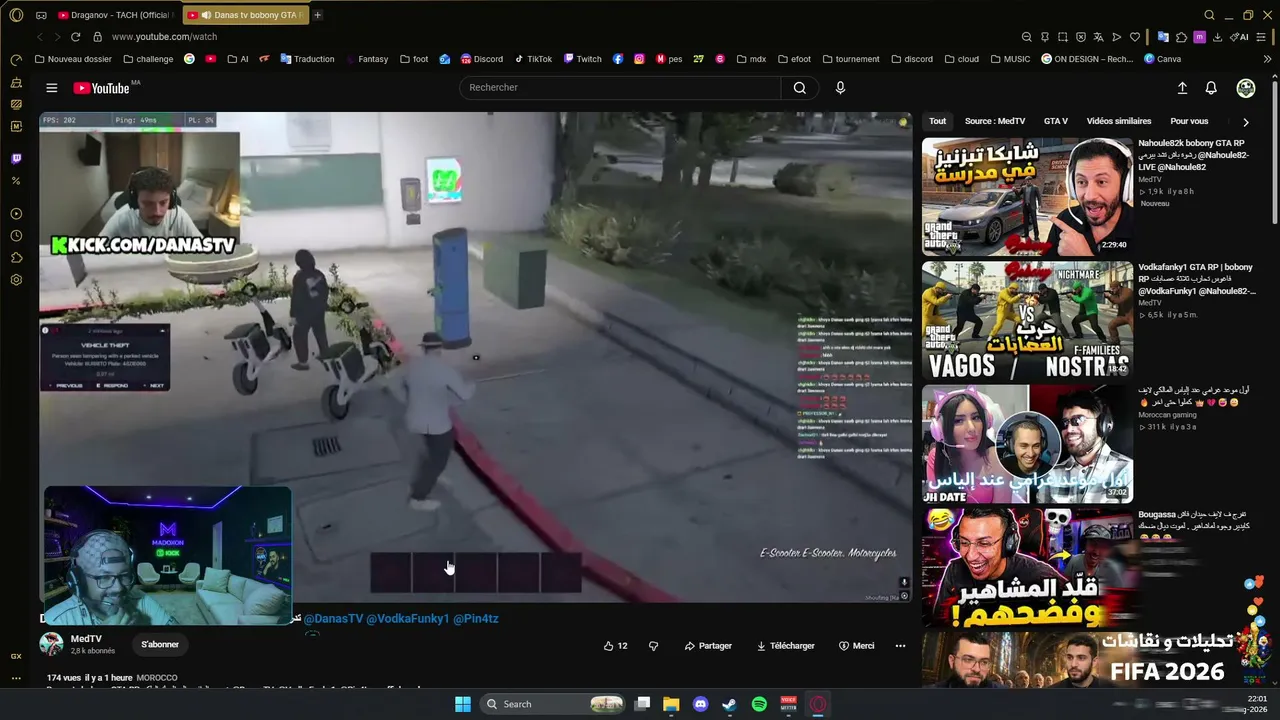Download the video with Télécharger

(x=785, y=646)
